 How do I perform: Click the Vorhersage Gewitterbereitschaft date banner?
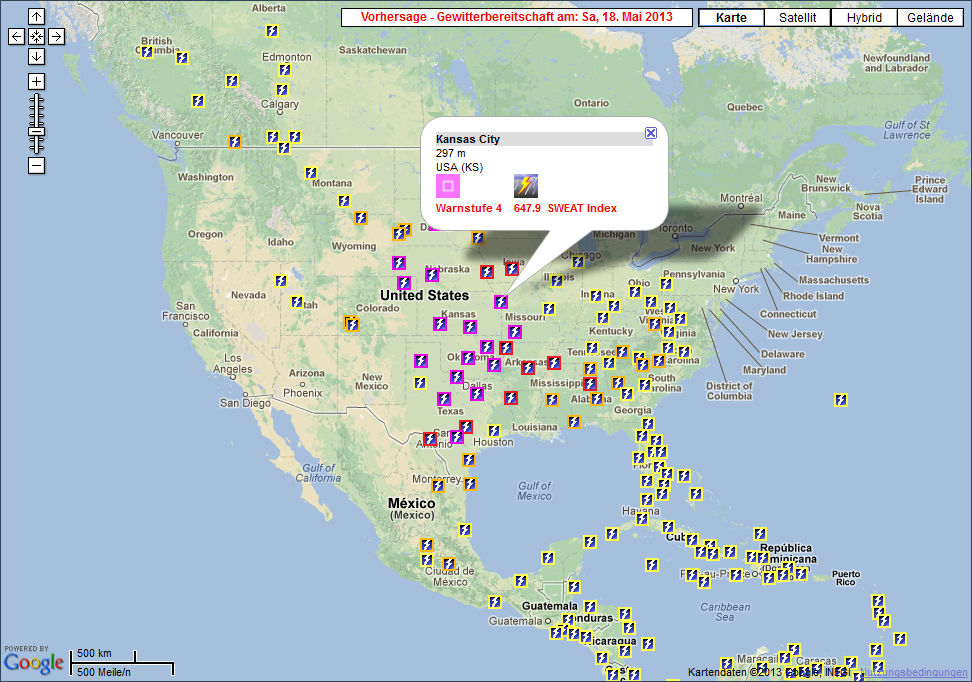516,17
